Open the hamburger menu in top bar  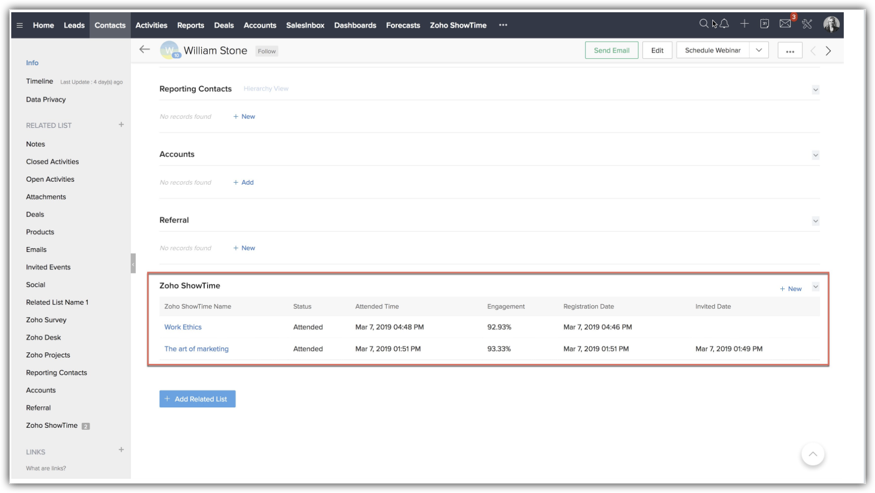20,26
